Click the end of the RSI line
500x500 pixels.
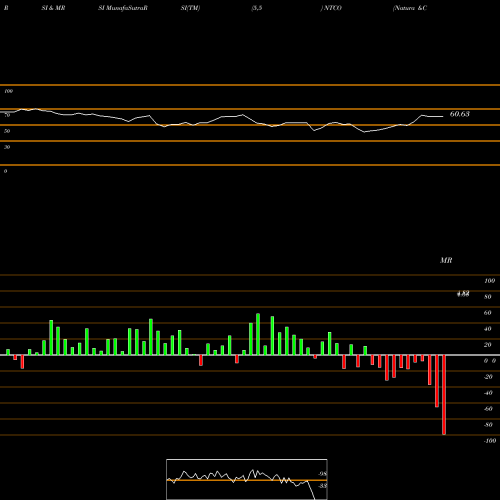pos(443,116)
